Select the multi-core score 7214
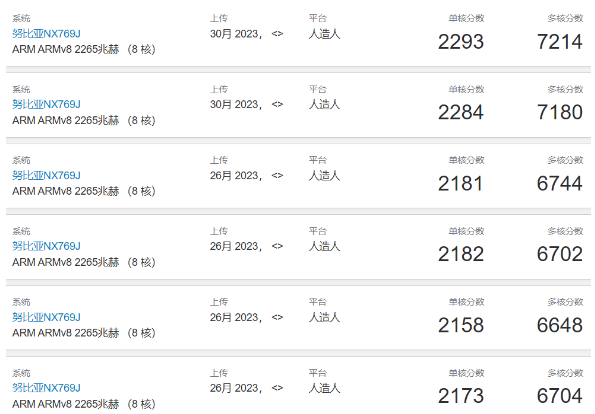 [x=560, y=42]
